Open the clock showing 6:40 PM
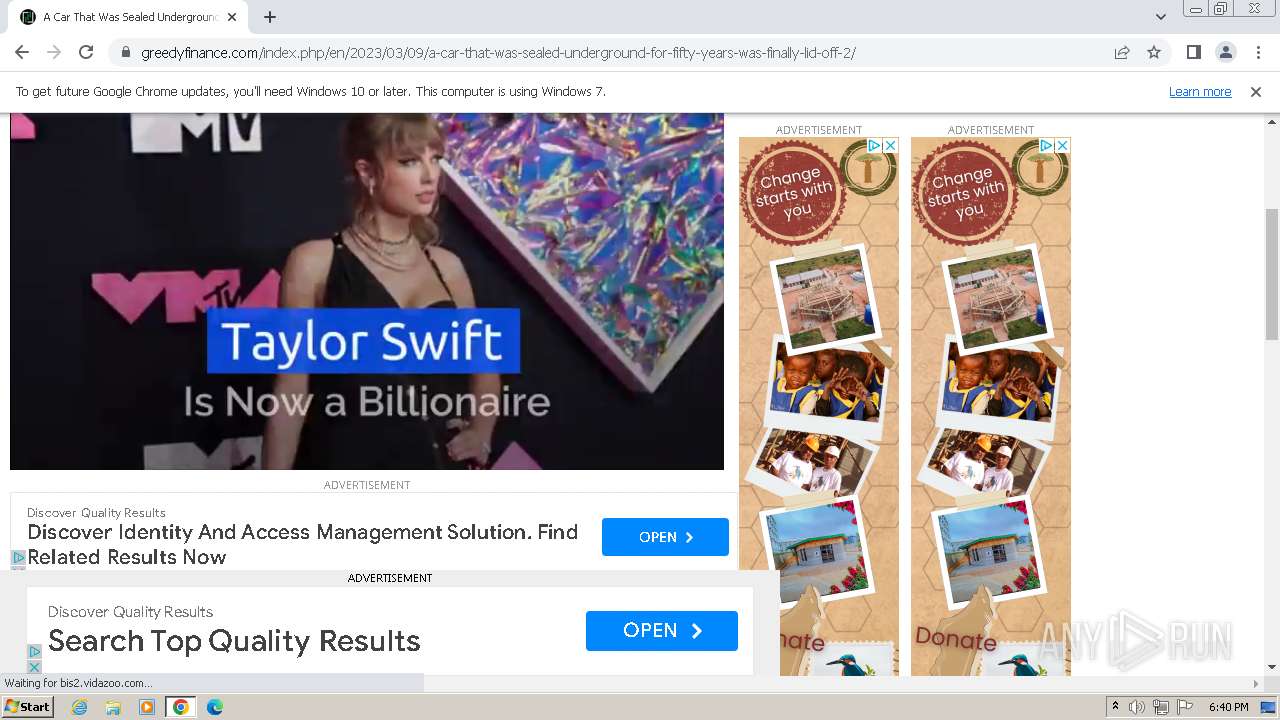The height and width of the screenshot is (720, 1280). click(1228, 707)
